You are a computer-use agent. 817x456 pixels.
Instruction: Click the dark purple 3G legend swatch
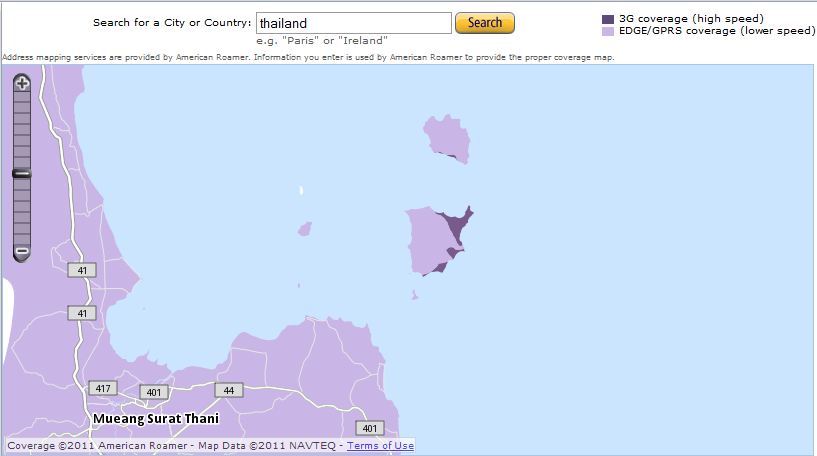608,19
